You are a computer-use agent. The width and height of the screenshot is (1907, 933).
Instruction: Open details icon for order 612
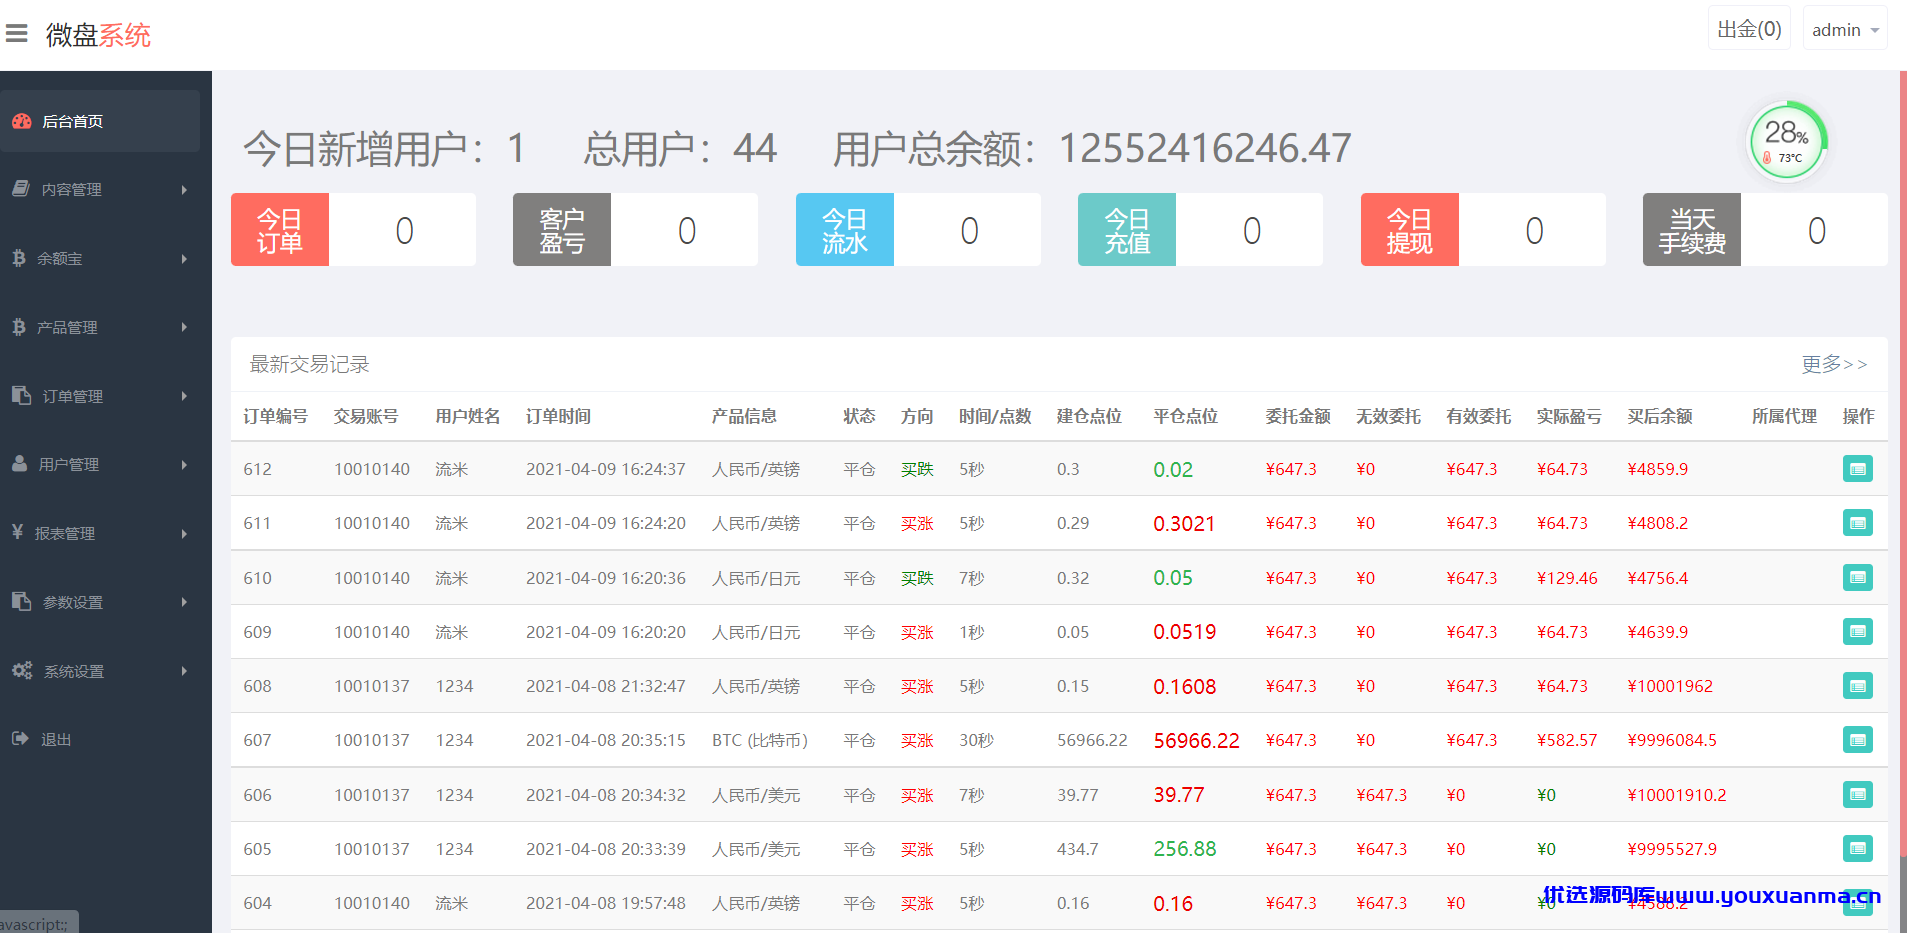[1857, 469]
